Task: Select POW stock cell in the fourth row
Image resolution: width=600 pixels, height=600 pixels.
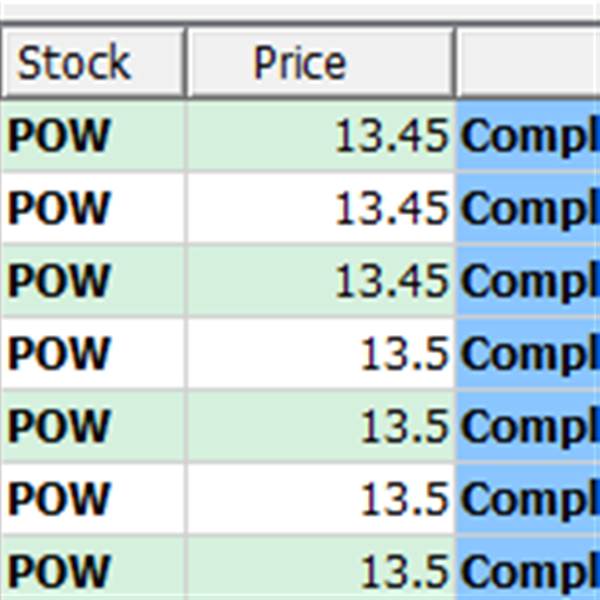Action: tap(92, 353)
